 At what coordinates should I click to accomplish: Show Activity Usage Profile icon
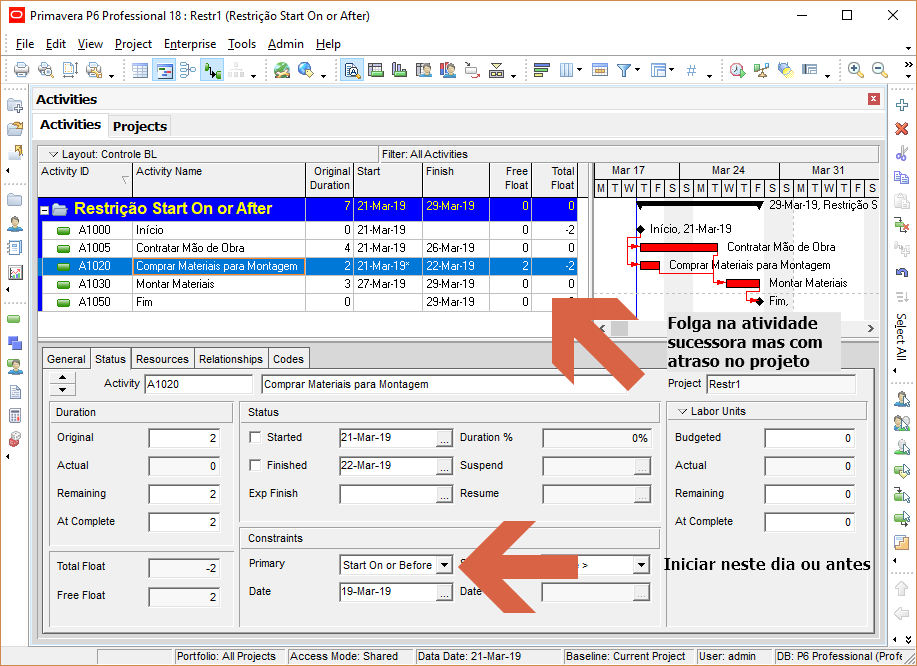coord(399,71)
